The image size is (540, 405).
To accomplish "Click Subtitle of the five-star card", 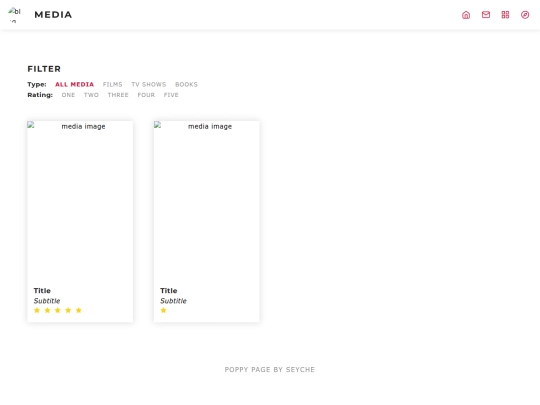I will (47, 301).
